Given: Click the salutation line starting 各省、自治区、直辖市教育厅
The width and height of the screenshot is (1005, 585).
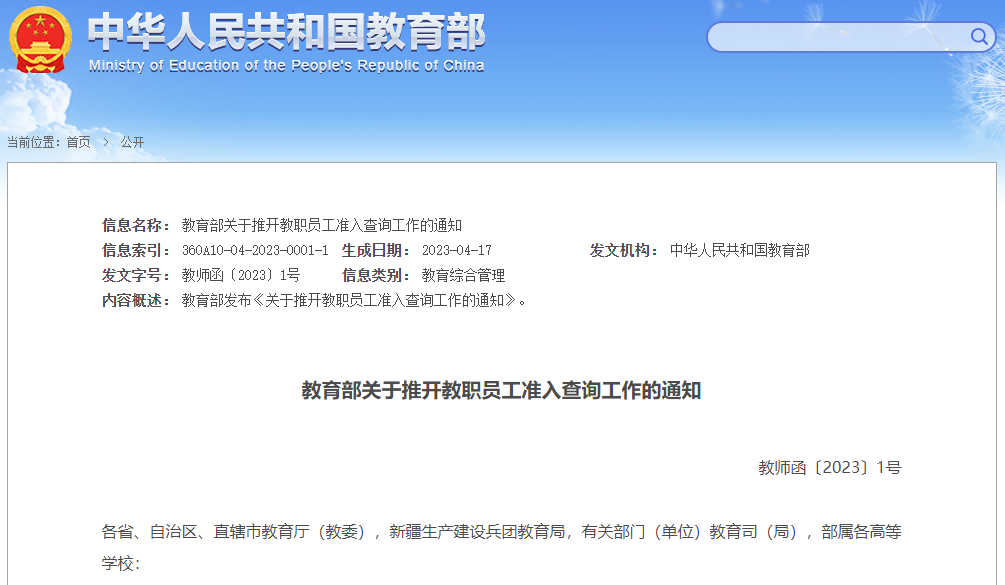Looking at the screenshot, I should 501,532.
